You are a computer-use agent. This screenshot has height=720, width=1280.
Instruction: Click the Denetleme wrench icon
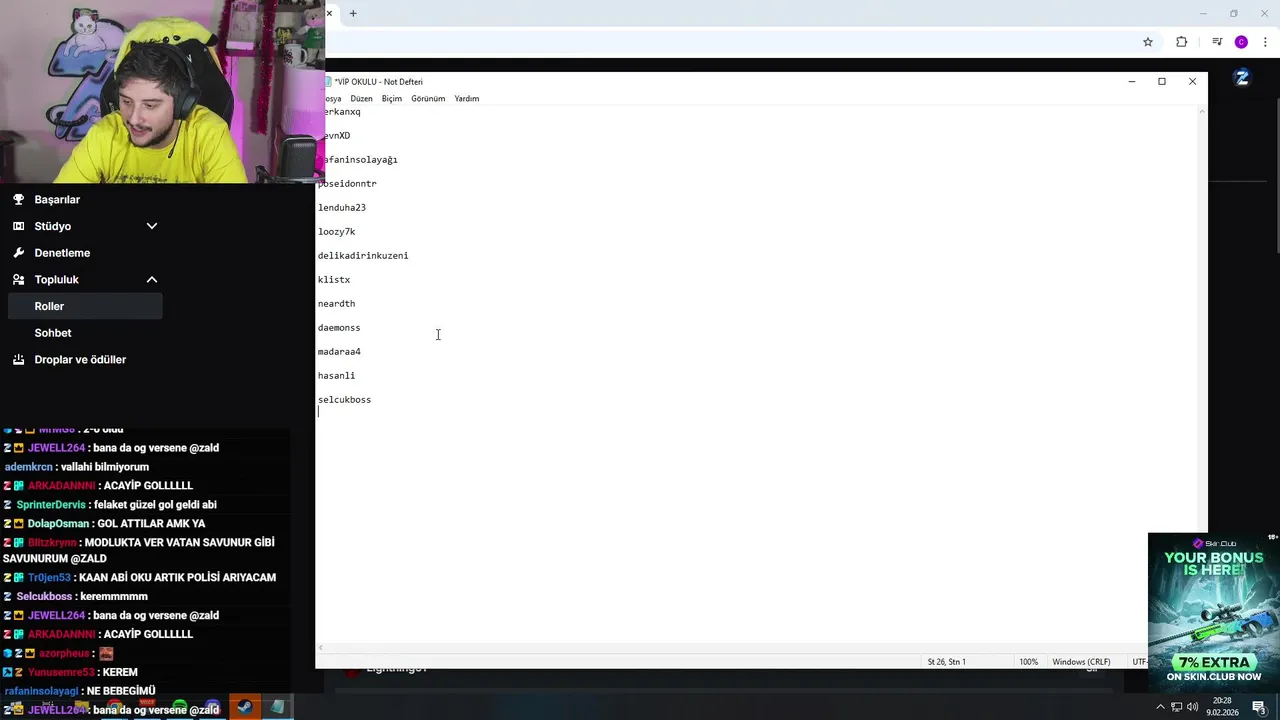pyautogui.click(x=18, y=253)
